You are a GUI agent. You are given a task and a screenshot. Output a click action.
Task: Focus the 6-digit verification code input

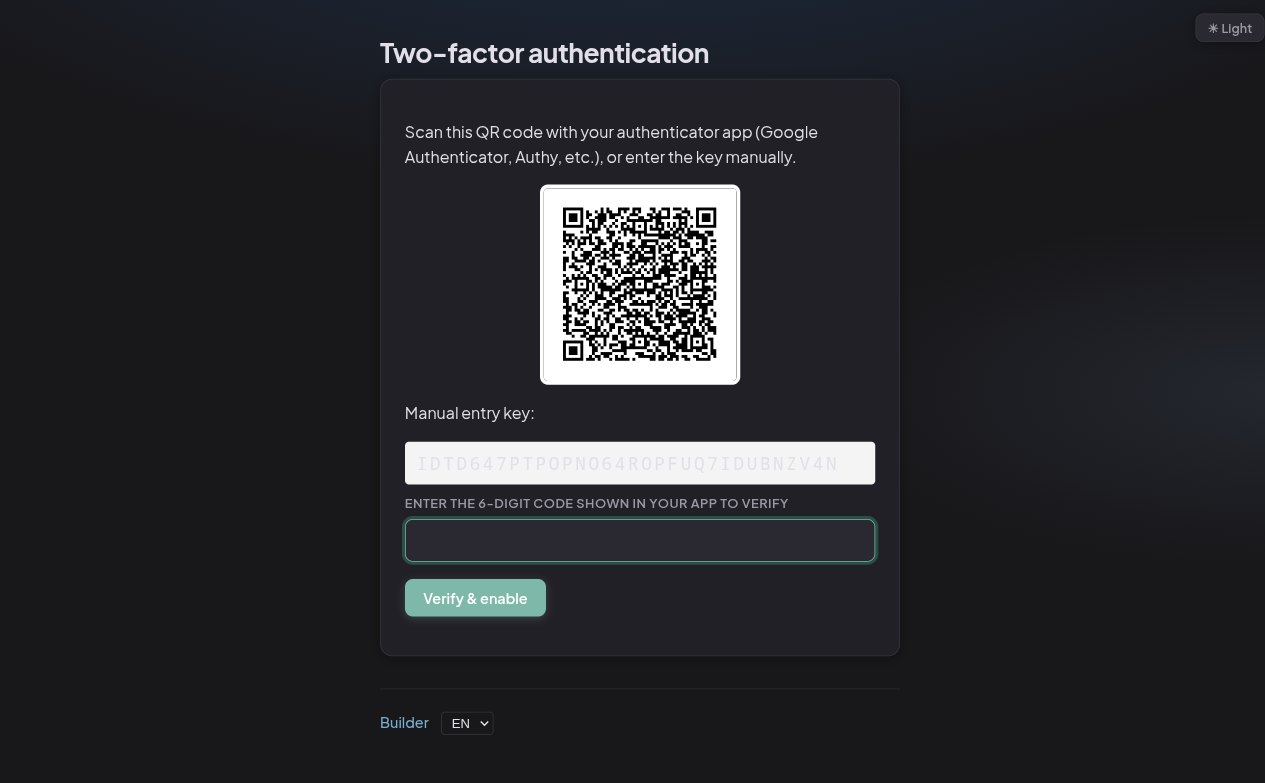(x=640, y=540)
